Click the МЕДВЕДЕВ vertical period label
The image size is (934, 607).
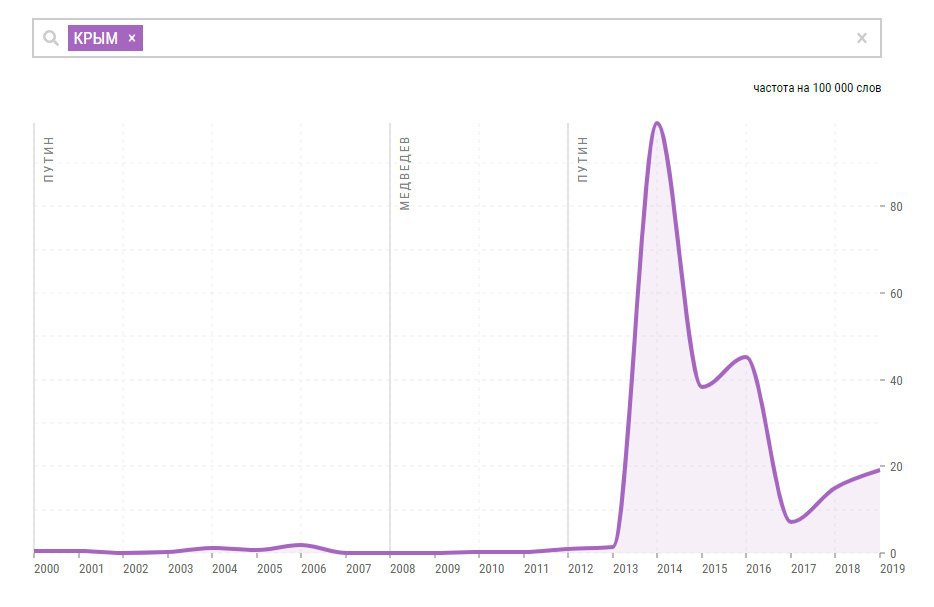point(404,173)
